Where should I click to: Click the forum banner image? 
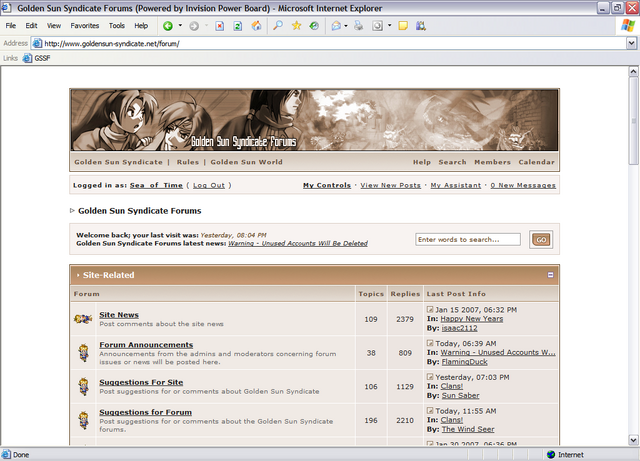click(x=314, y=120)
